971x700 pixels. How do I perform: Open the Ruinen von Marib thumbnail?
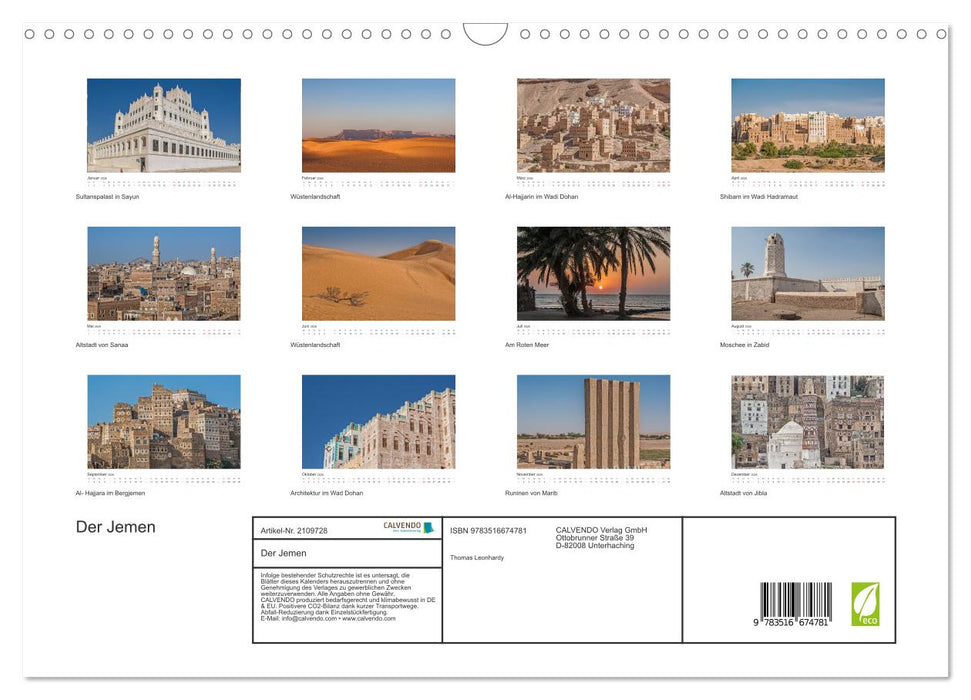[593, 421]
